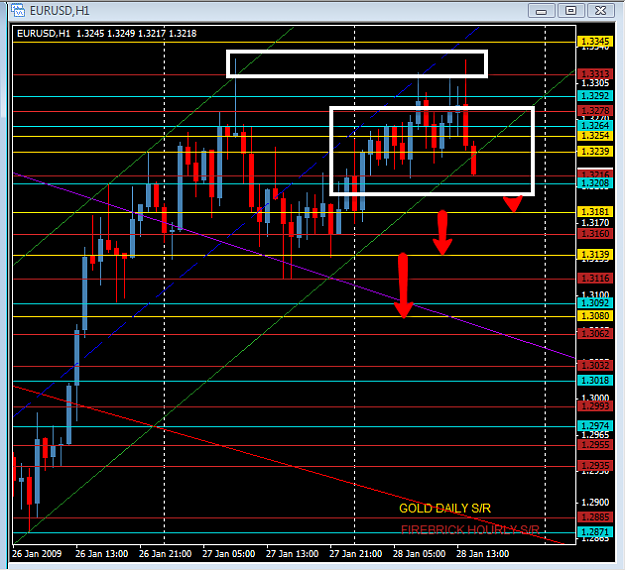Select the FIREBRICK HOURLY S/R text label
The width and height of the screenshot is (625, 571).
click(x=470, y=530)
